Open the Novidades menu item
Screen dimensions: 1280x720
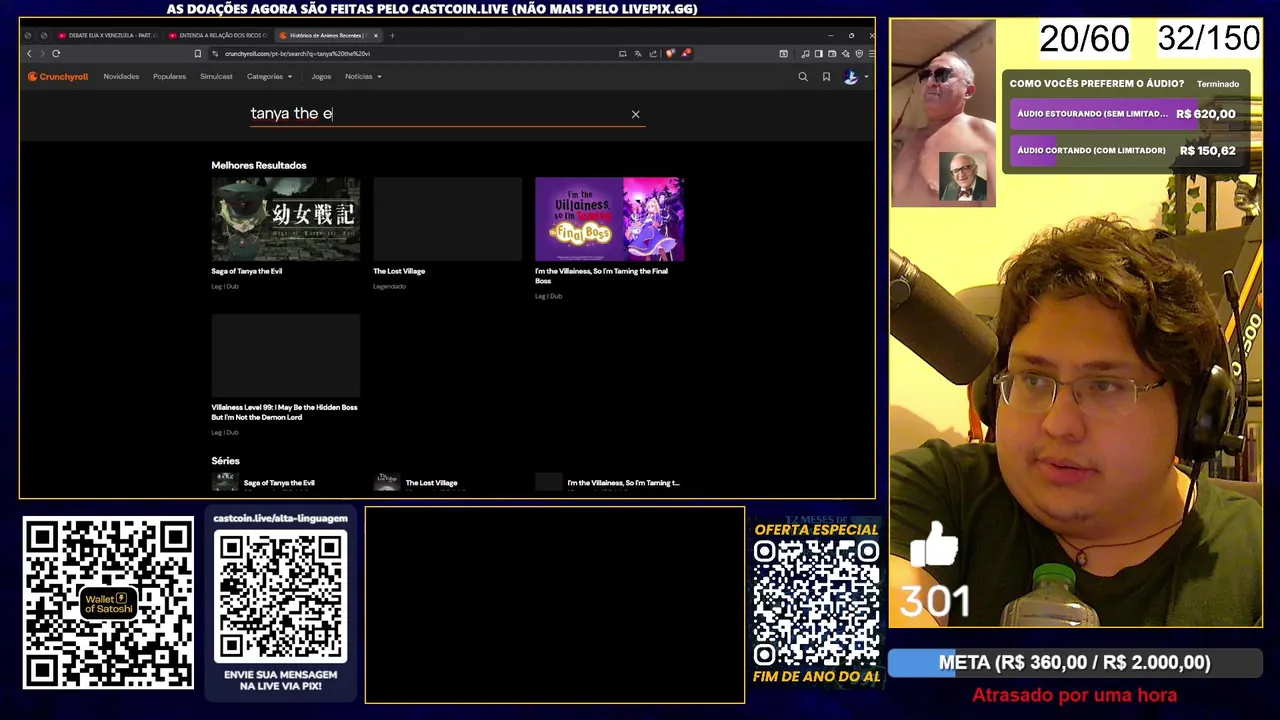pyautogui.click(x=121, y=76)
